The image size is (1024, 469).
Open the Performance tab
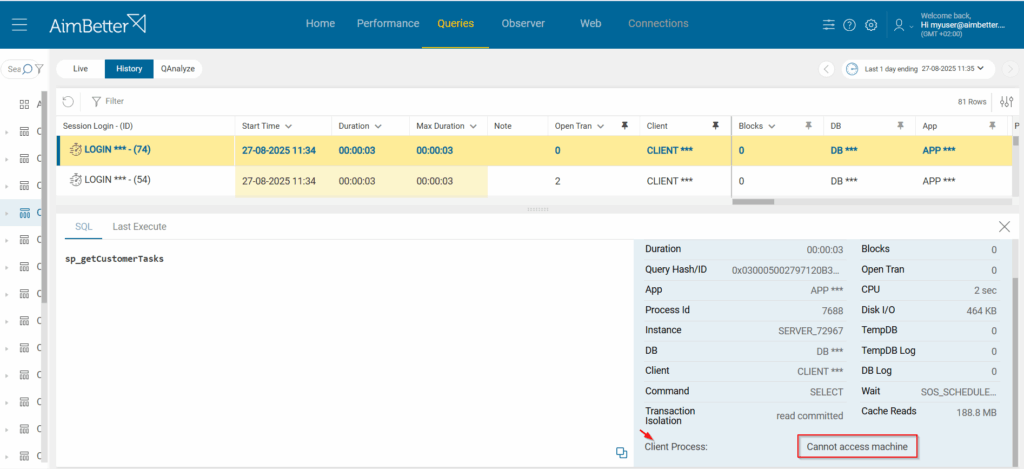coord(388,24)
